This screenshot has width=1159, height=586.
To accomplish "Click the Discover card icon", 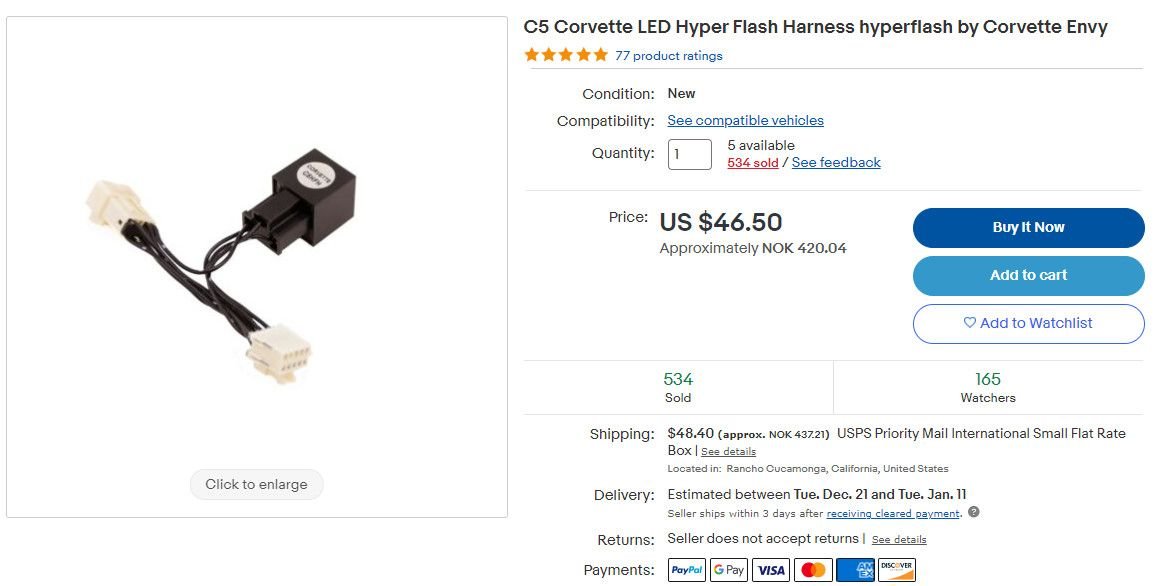I will click(897, 570).
